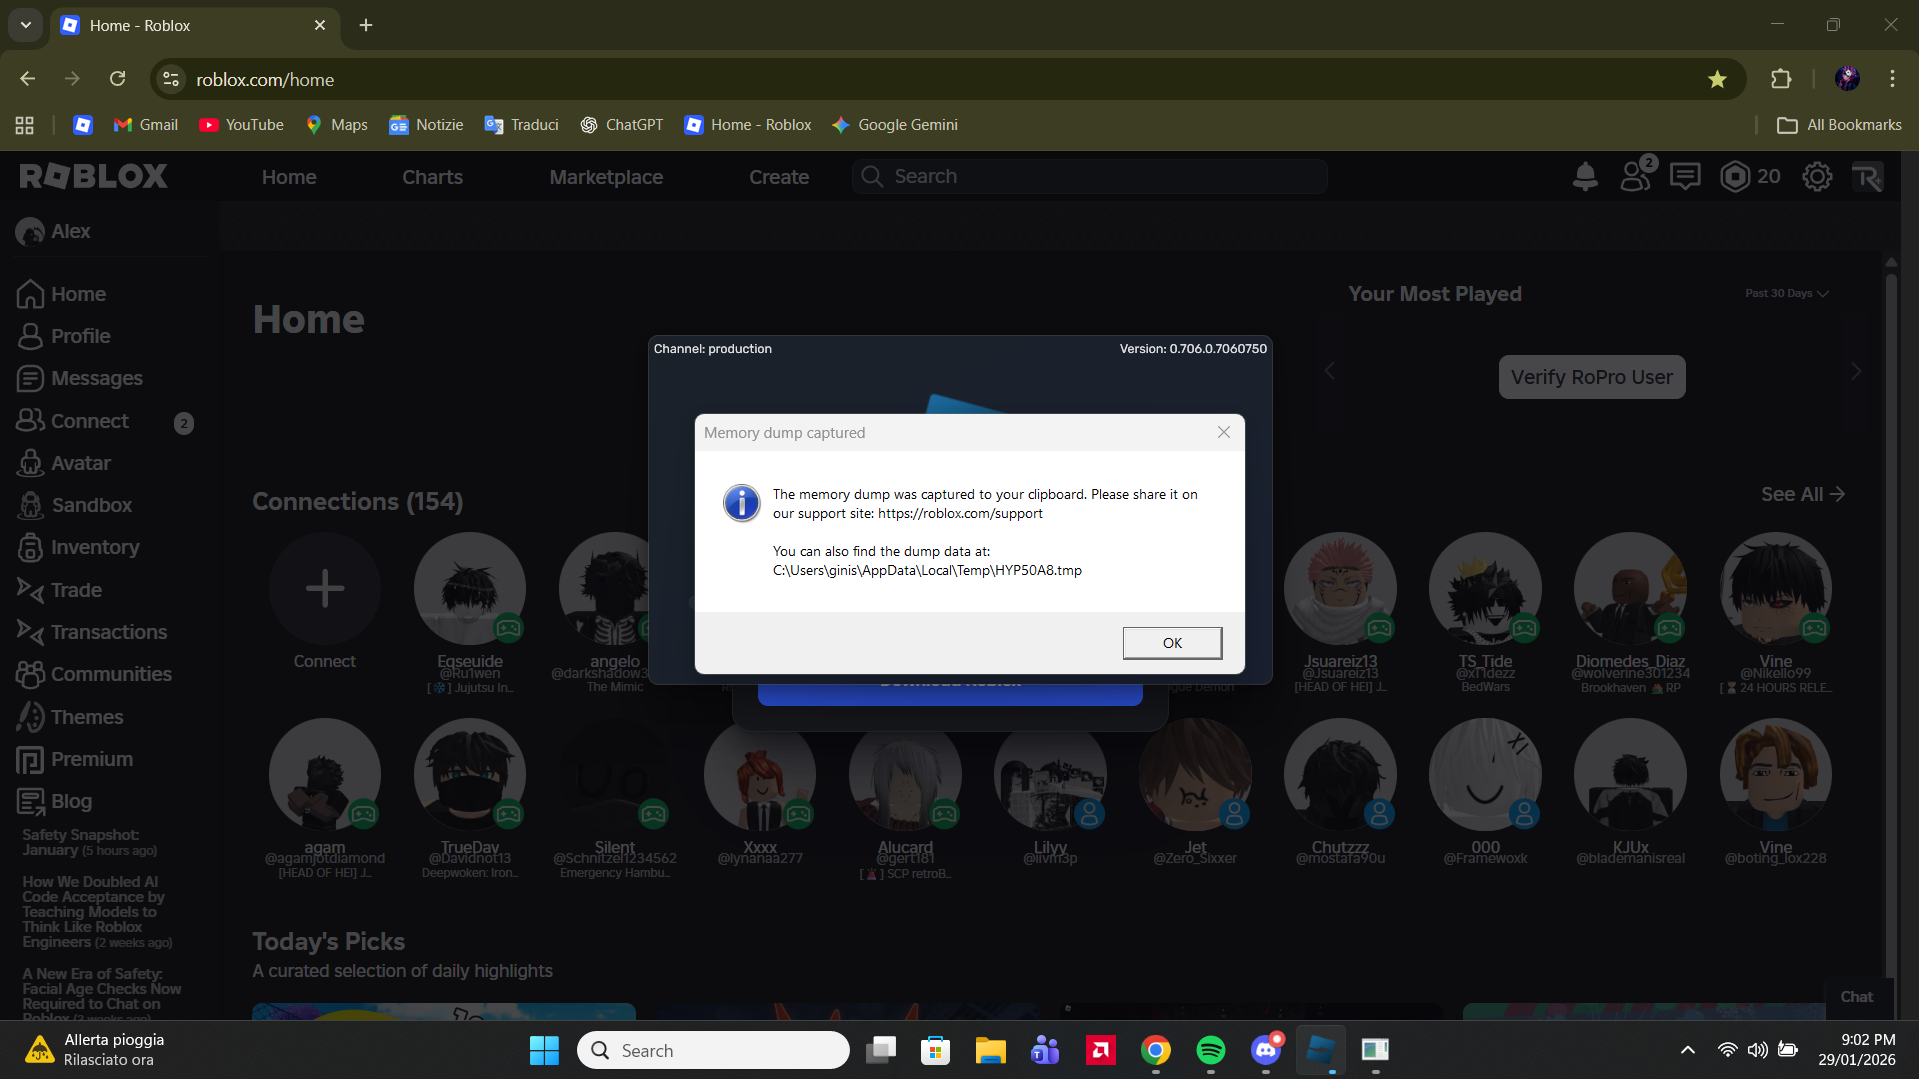Open Communities in left sidebar
This screenshot has height=1079, width=1919.
pyautogui.click(x=94, y=674)
